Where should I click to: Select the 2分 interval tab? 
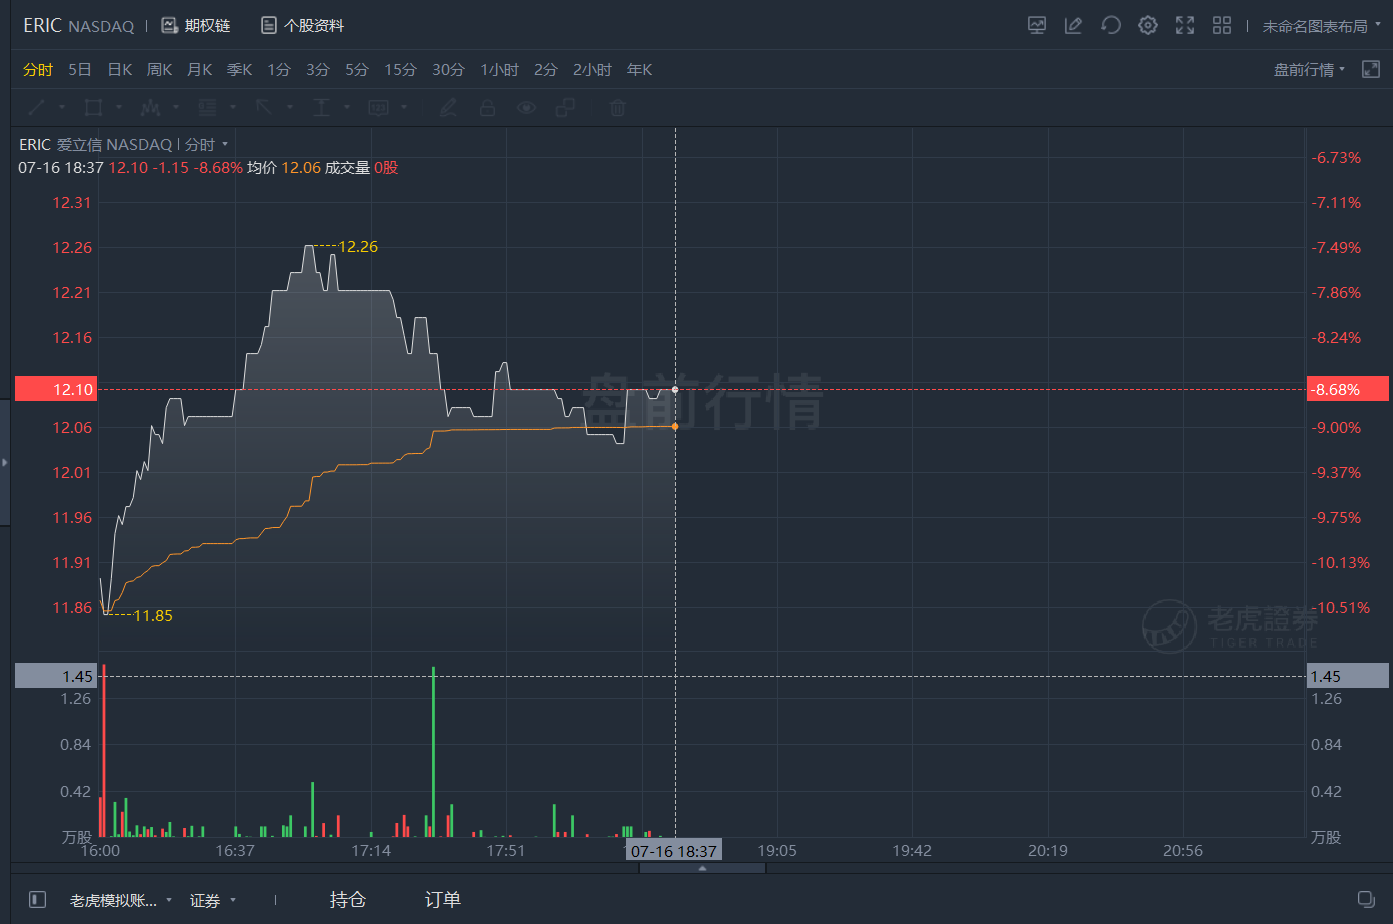pyautogui.click(x=546, y=69)
